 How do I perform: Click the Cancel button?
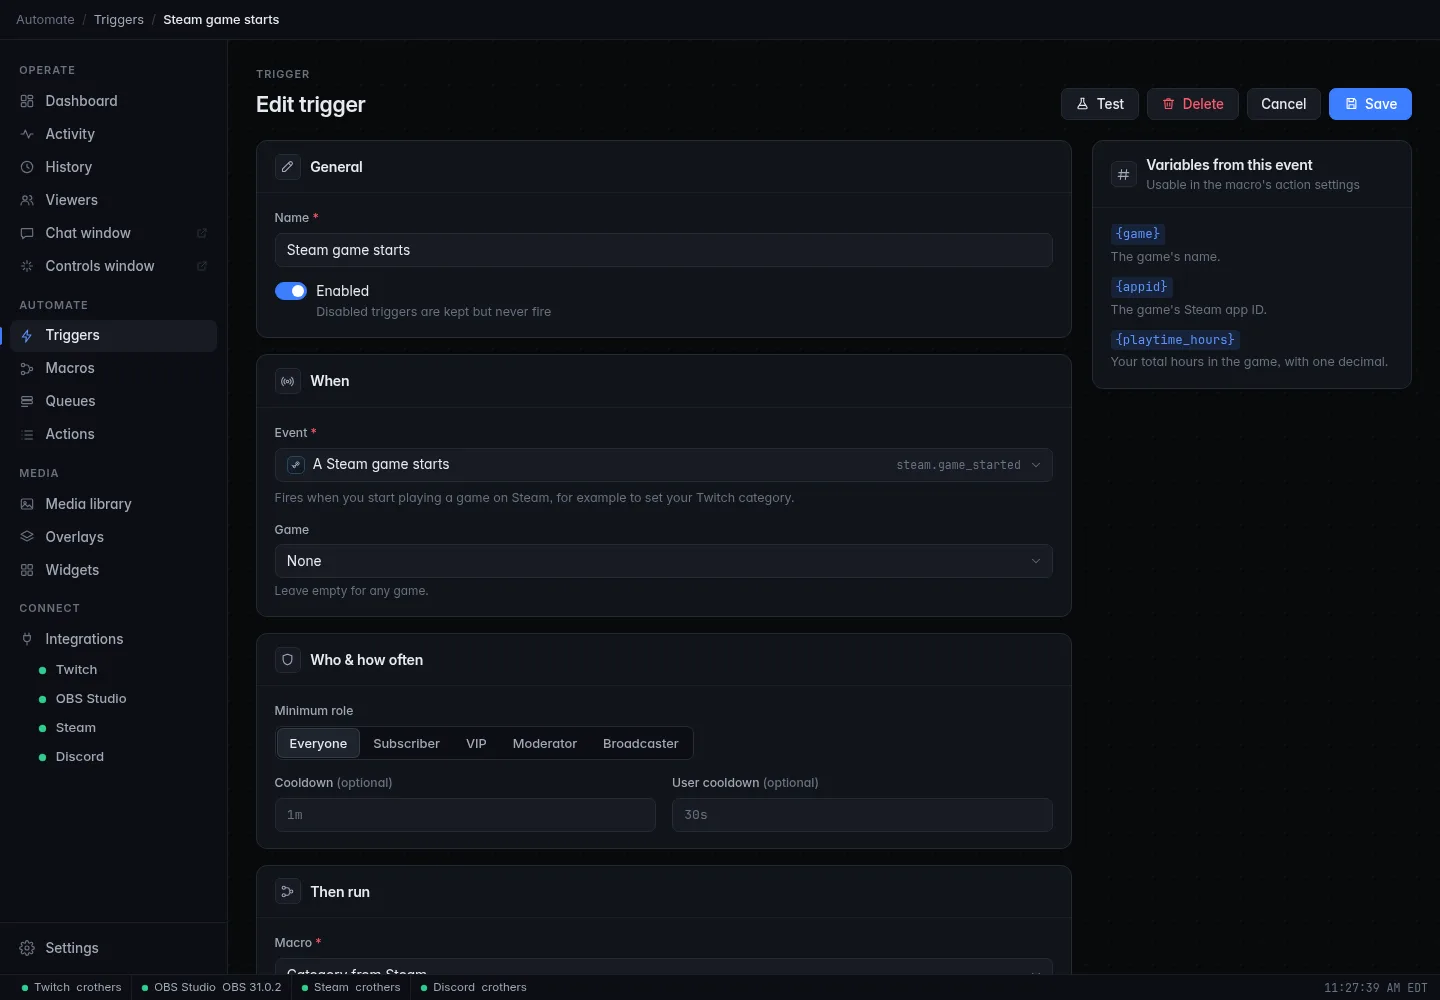pyautogui.click(x=1284, y=104)
